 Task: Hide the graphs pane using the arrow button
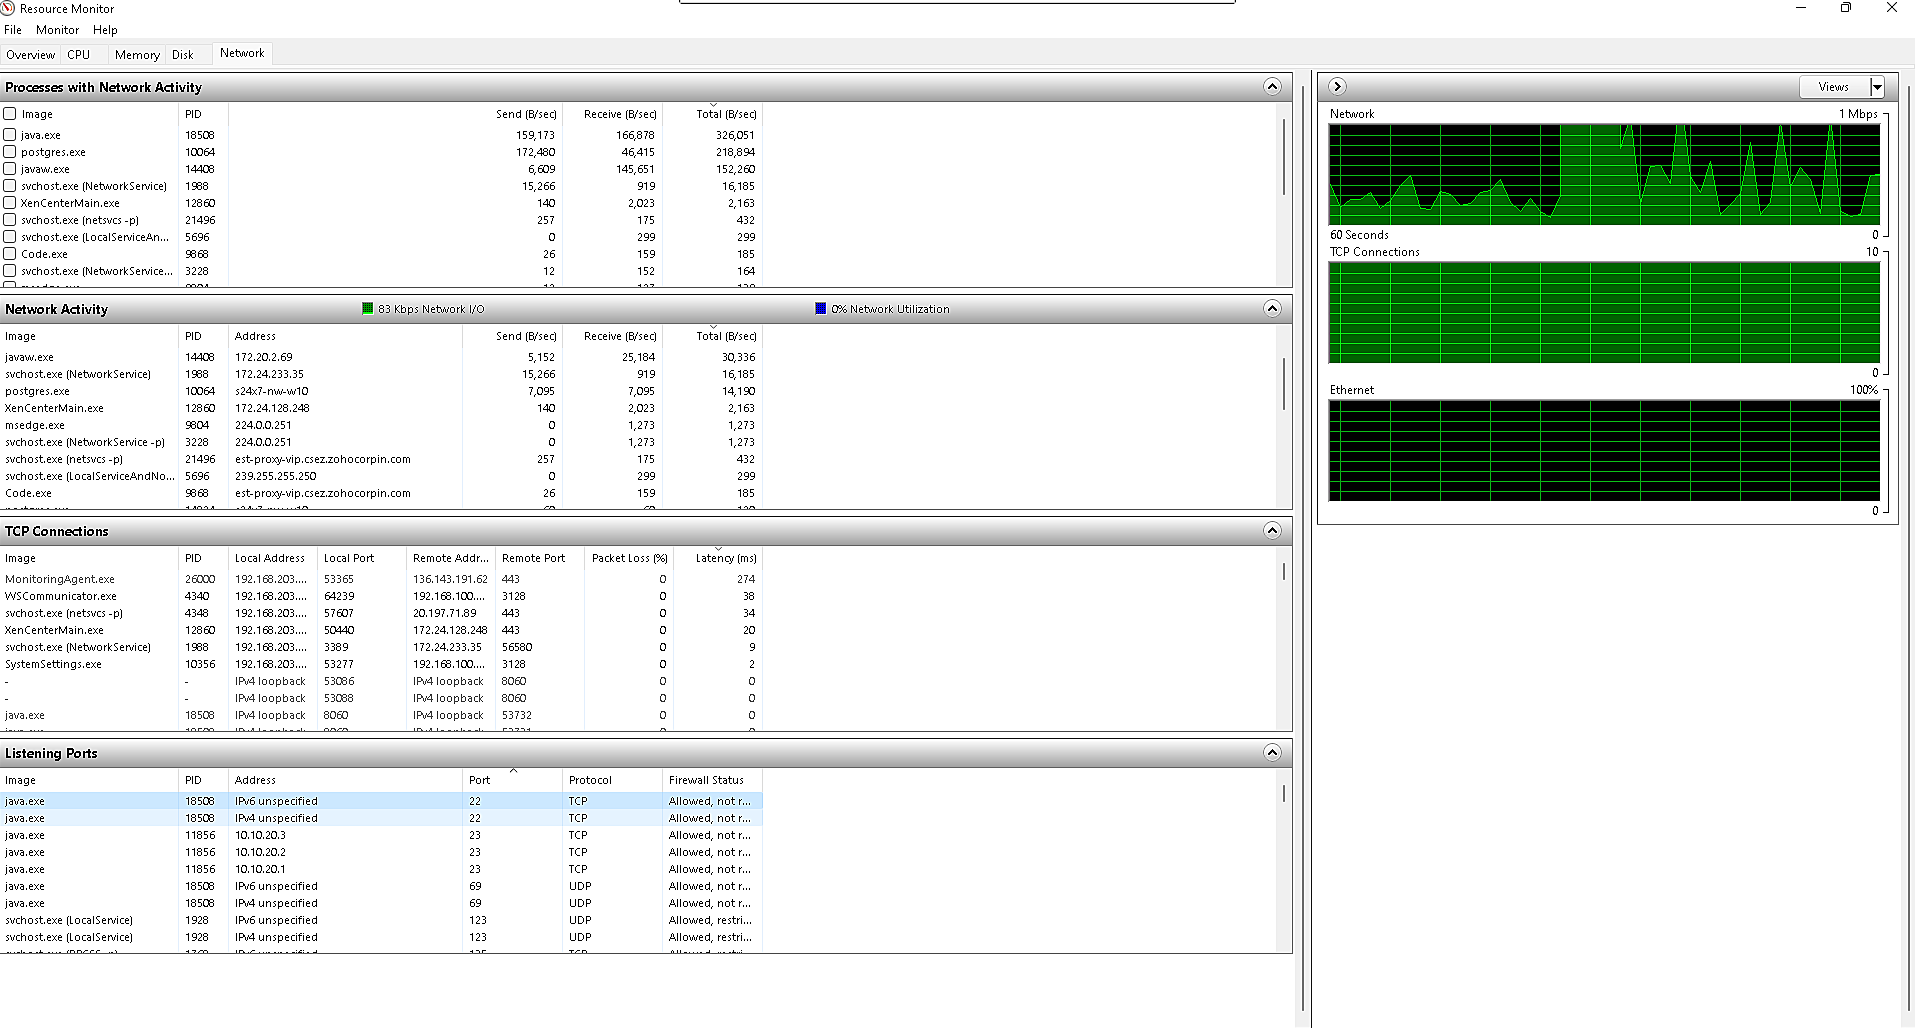click(x=1337, y=87)
